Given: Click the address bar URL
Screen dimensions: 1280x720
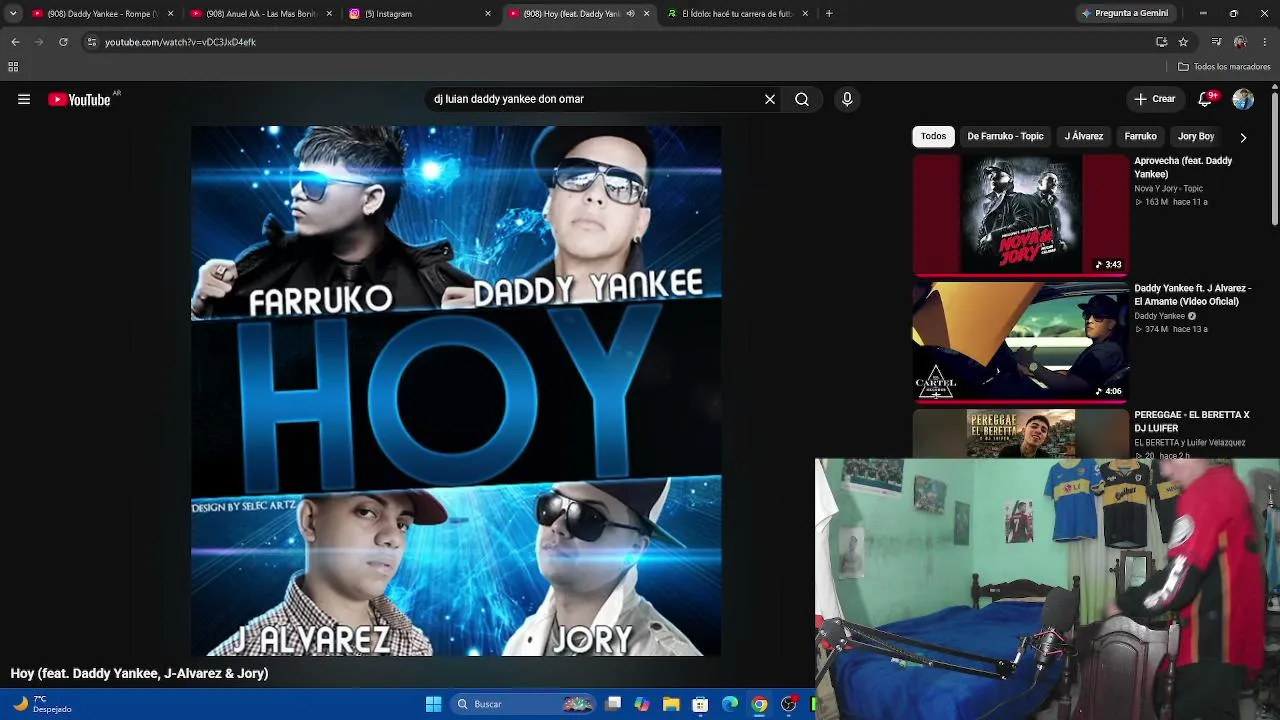Looking at the screenshot, I should point(180,42).
